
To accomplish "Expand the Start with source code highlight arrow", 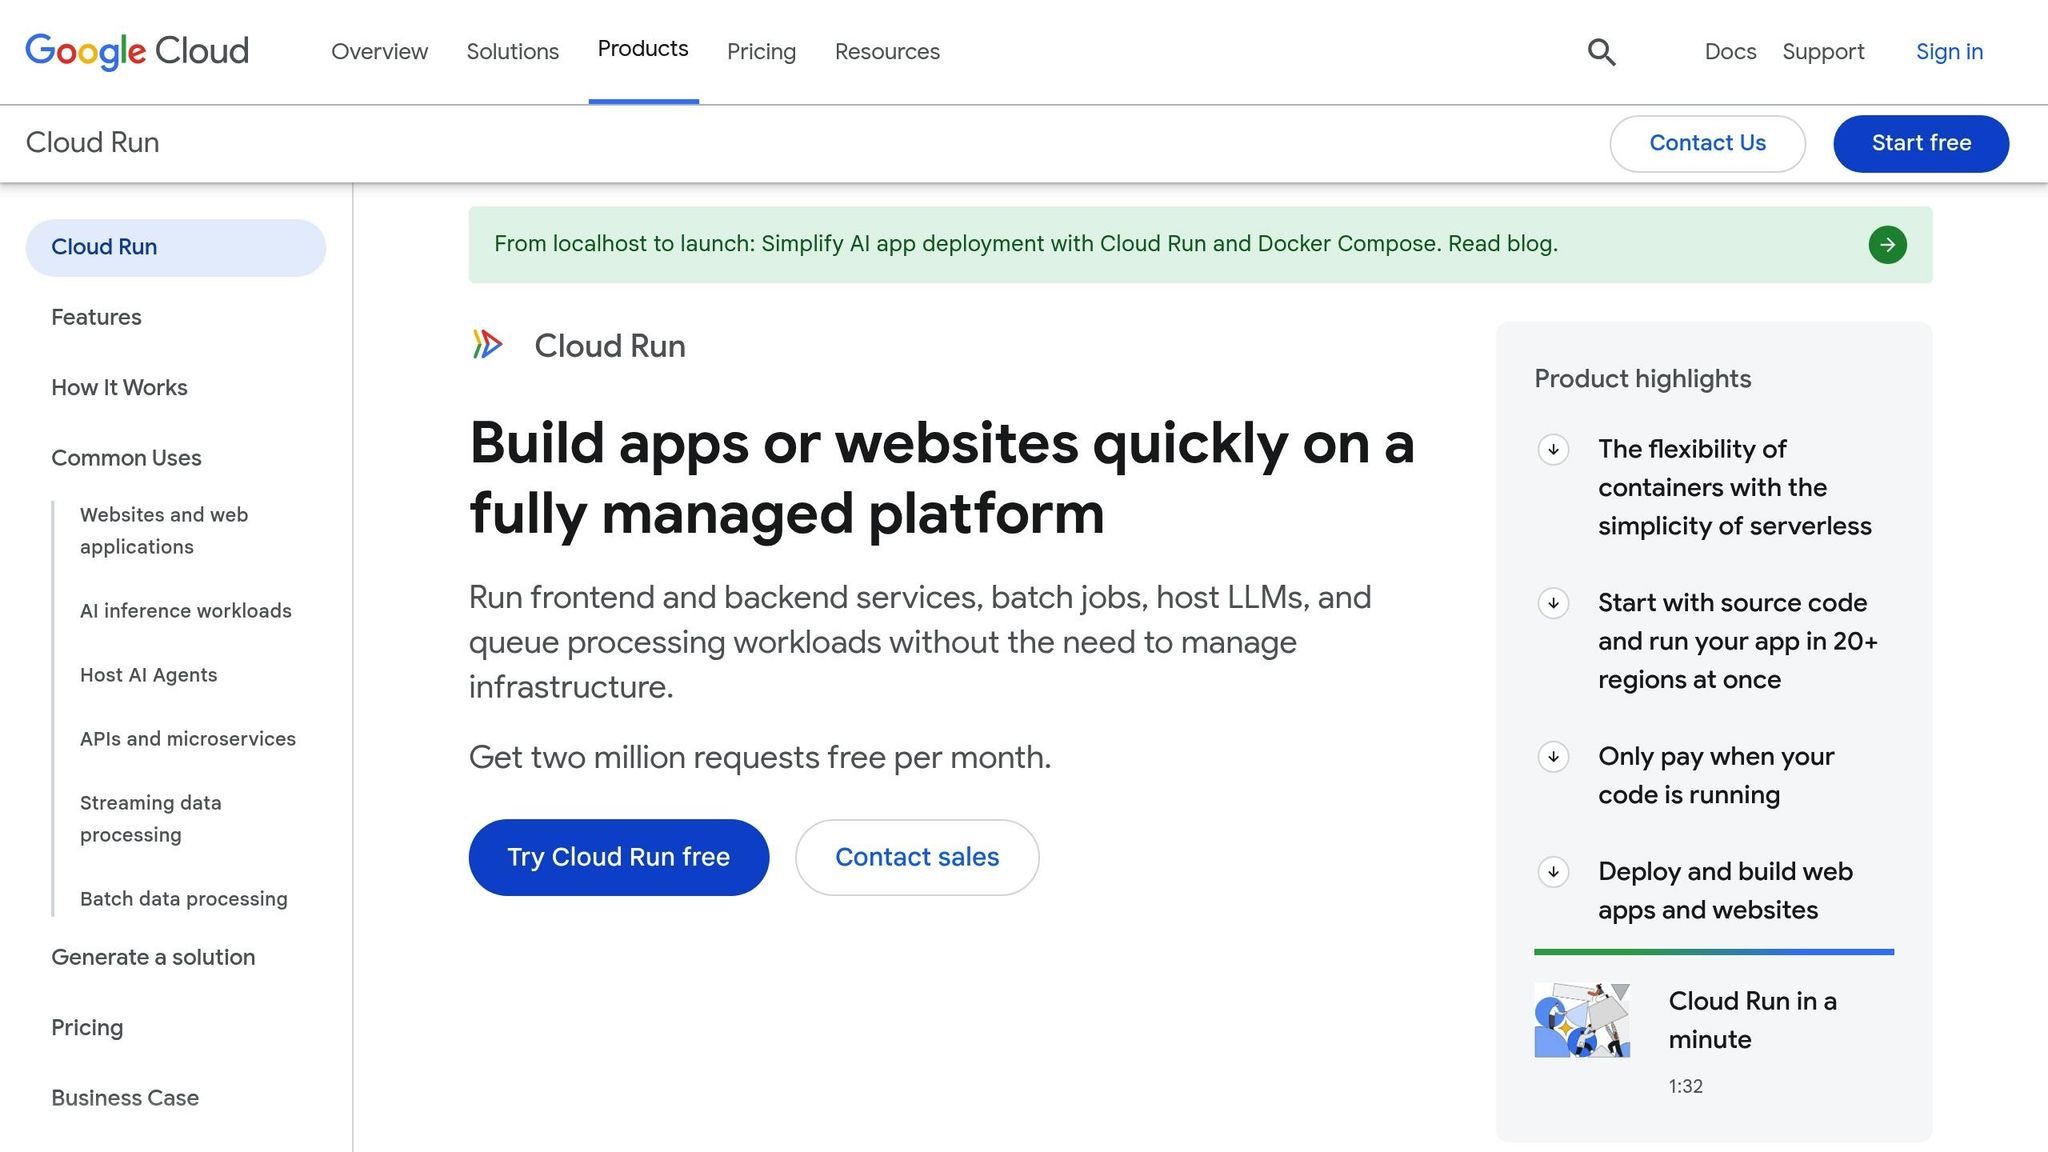I will tap(1553, 603).
